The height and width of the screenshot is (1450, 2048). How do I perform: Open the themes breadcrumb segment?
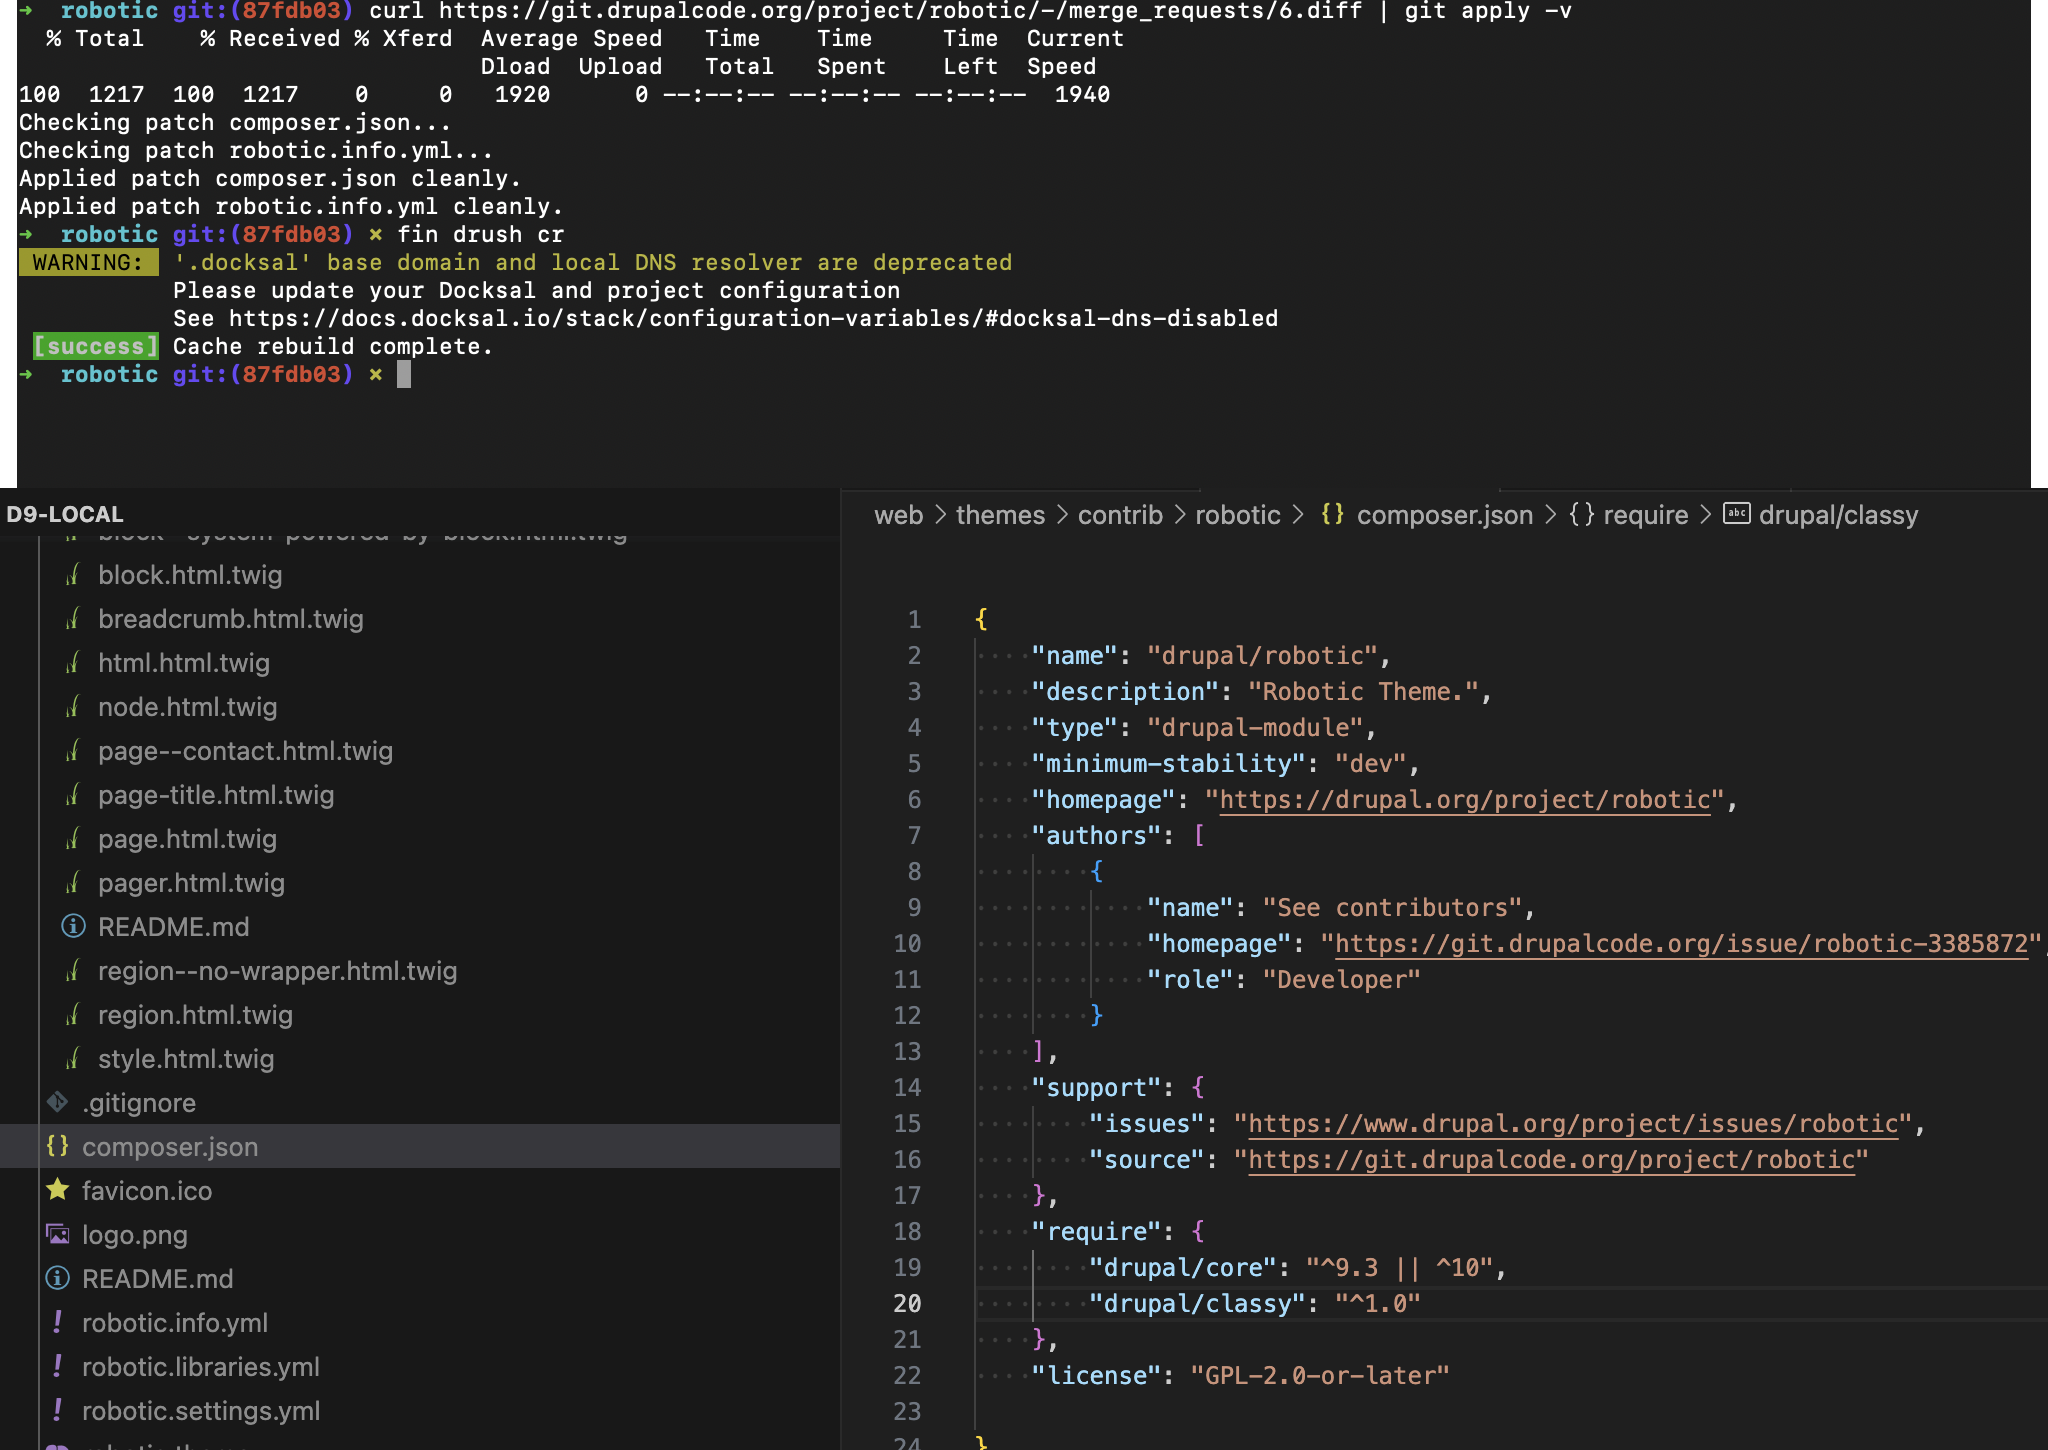click(1000, 515)
